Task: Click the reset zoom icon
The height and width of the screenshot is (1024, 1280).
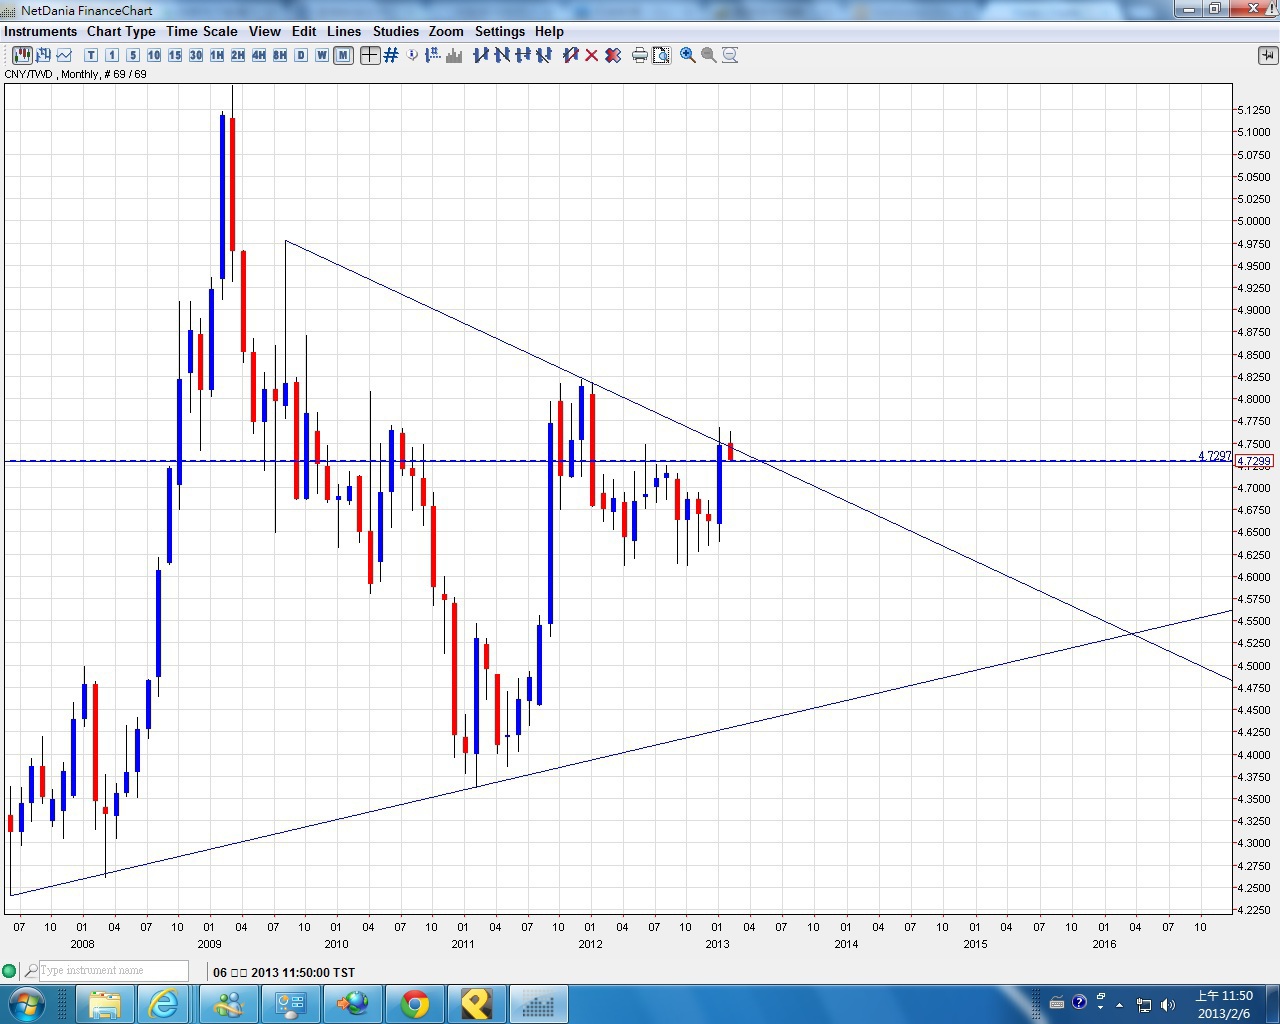Action: tap(730, 55)
